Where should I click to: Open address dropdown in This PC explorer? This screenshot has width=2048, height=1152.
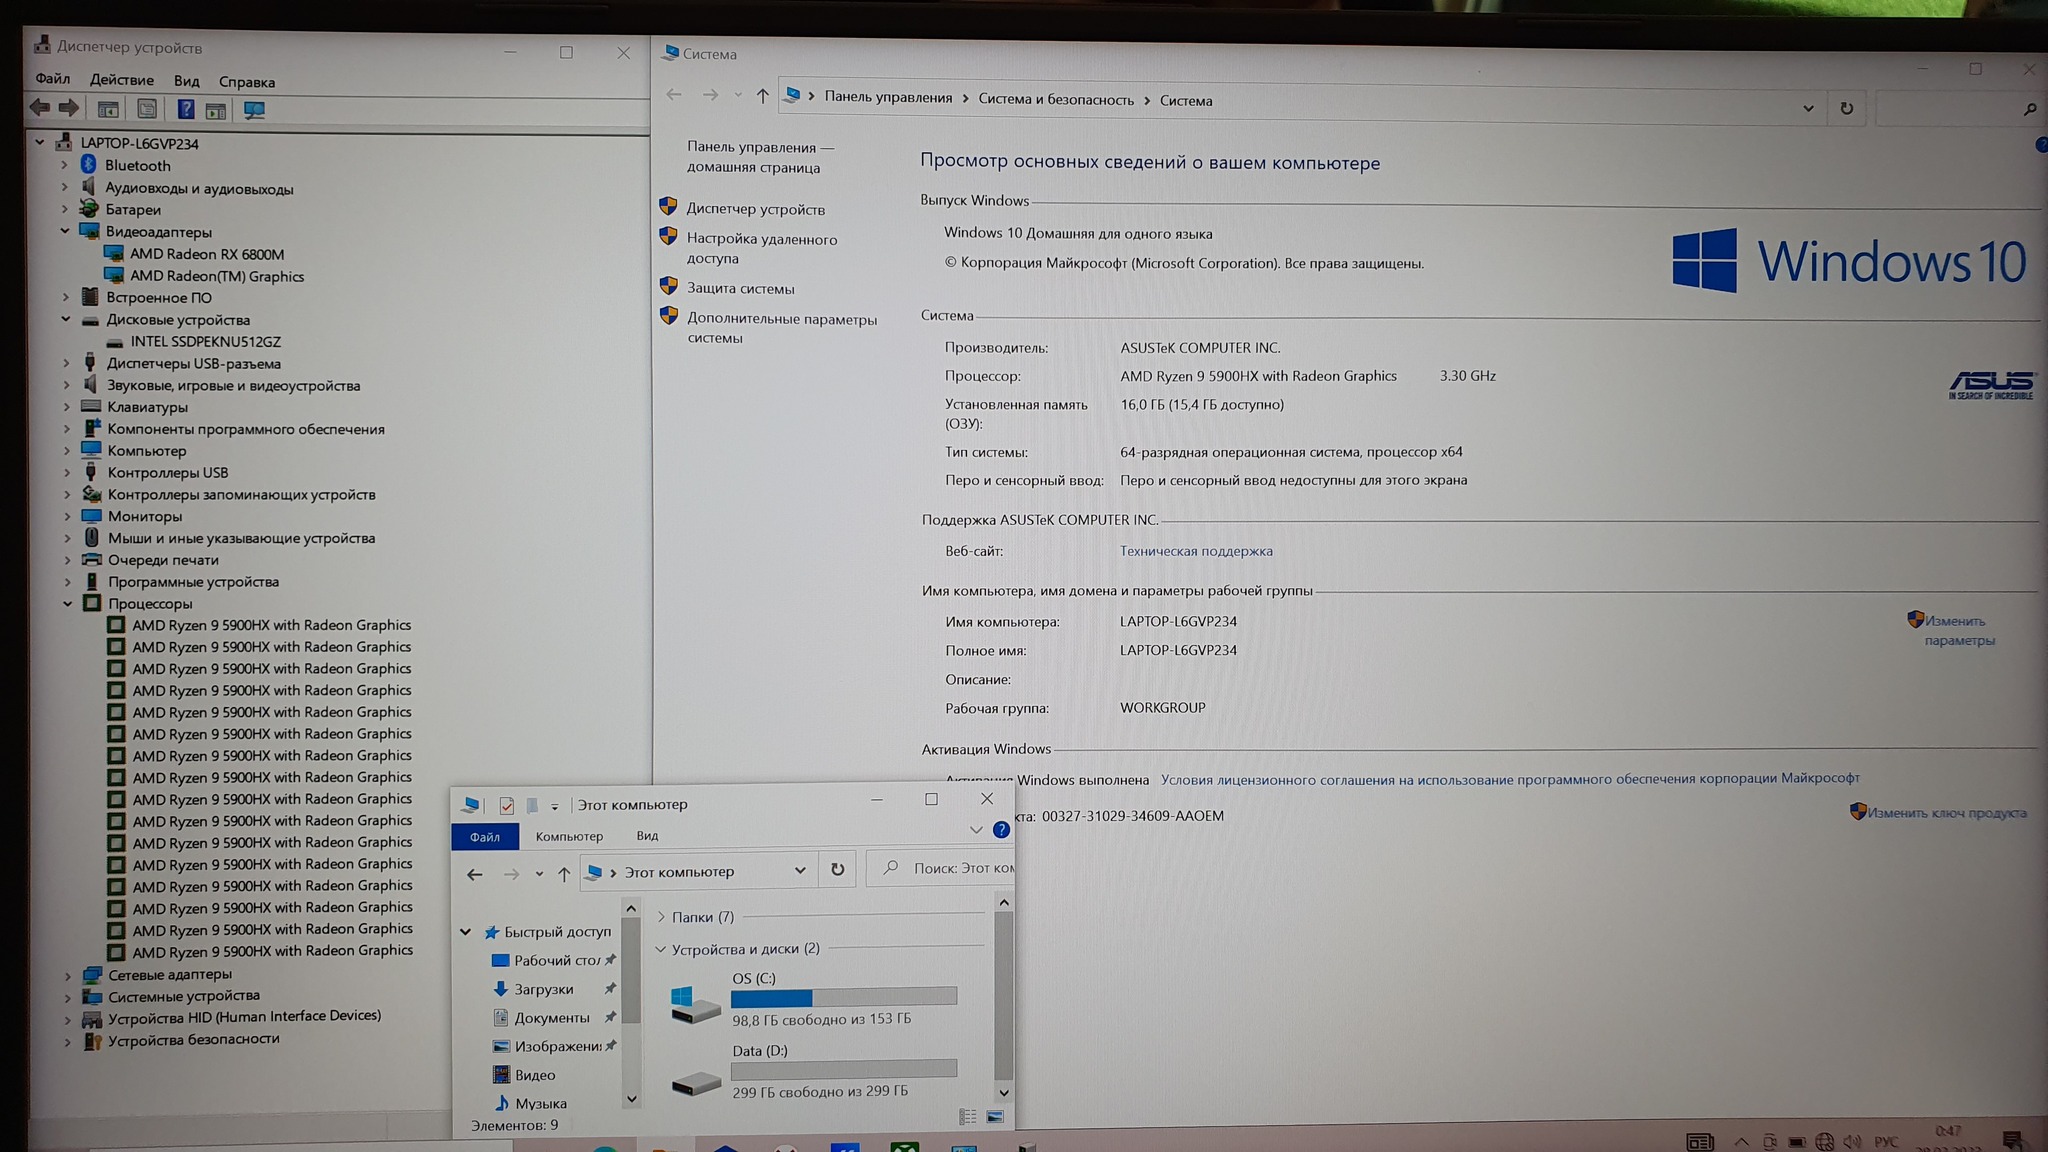[800, 870]
